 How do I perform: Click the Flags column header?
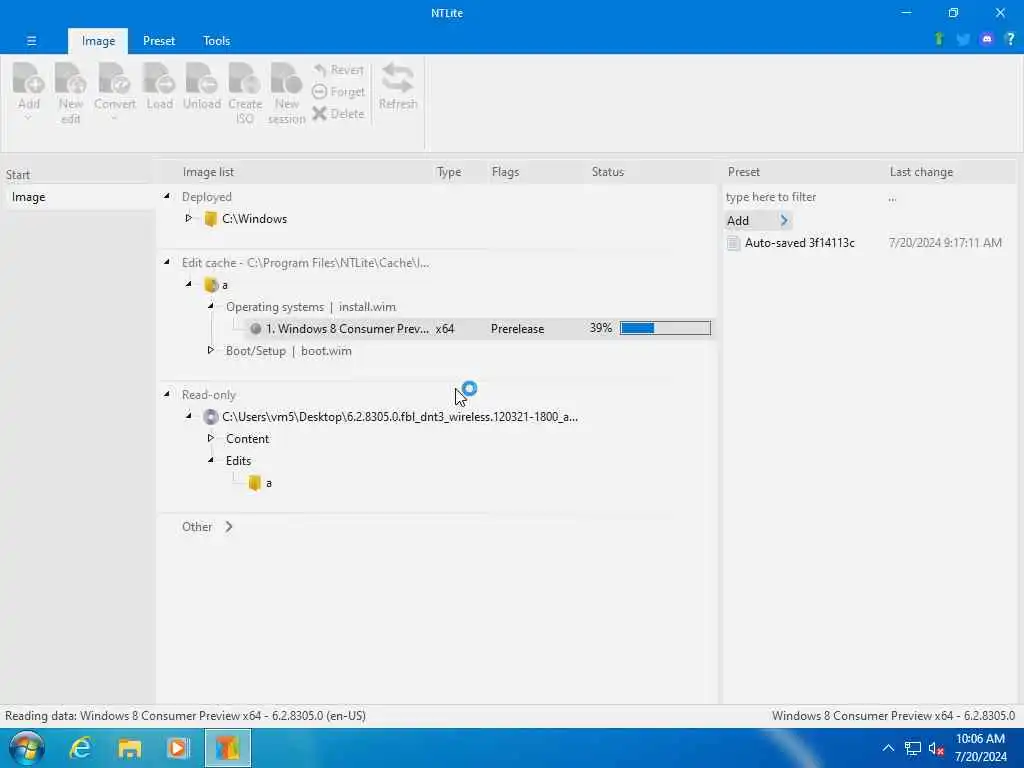[x=505, y=172]
